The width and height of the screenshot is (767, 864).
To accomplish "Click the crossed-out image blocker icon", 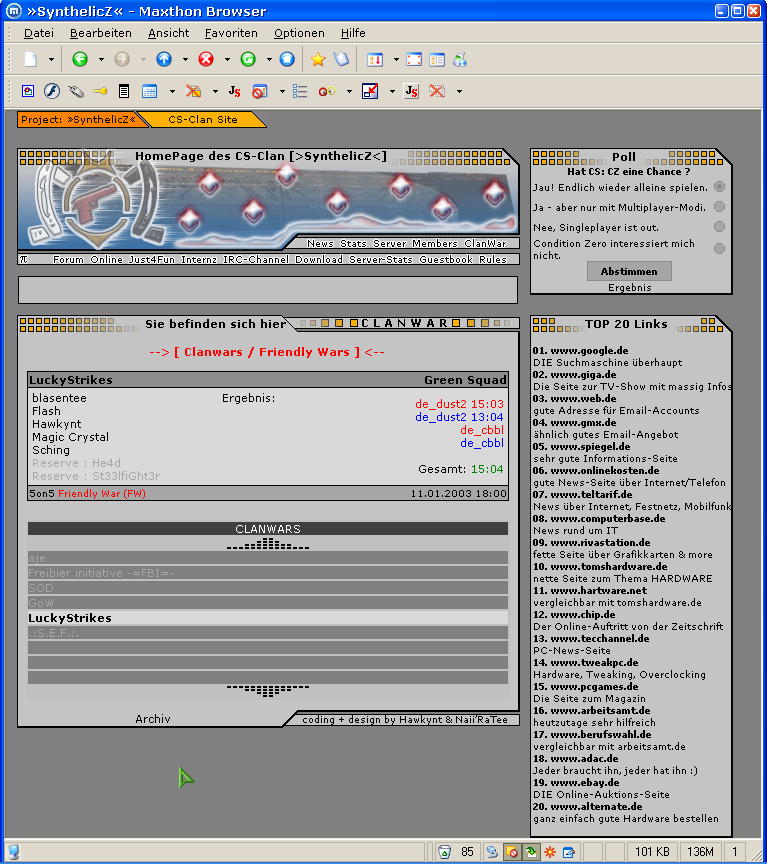I will [193, 91].
